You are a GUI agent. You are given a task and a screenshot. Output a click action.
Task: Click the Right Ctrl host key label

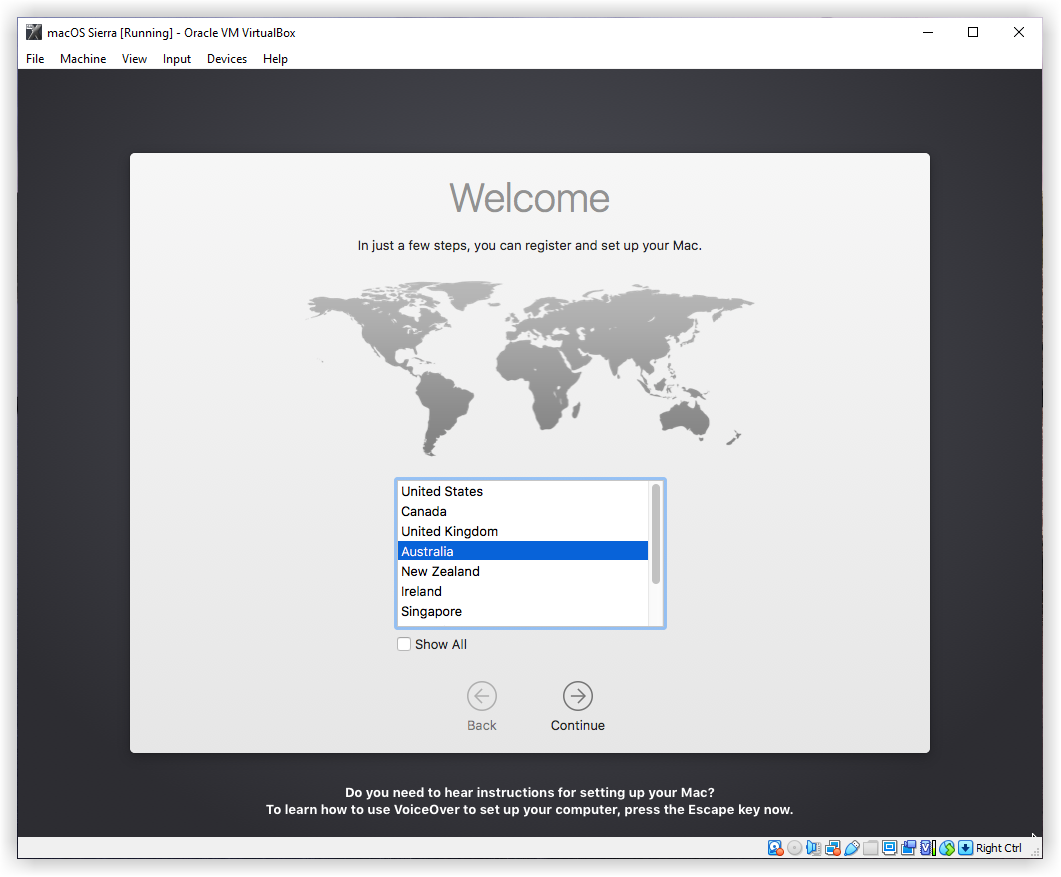[x=999, y=848]
